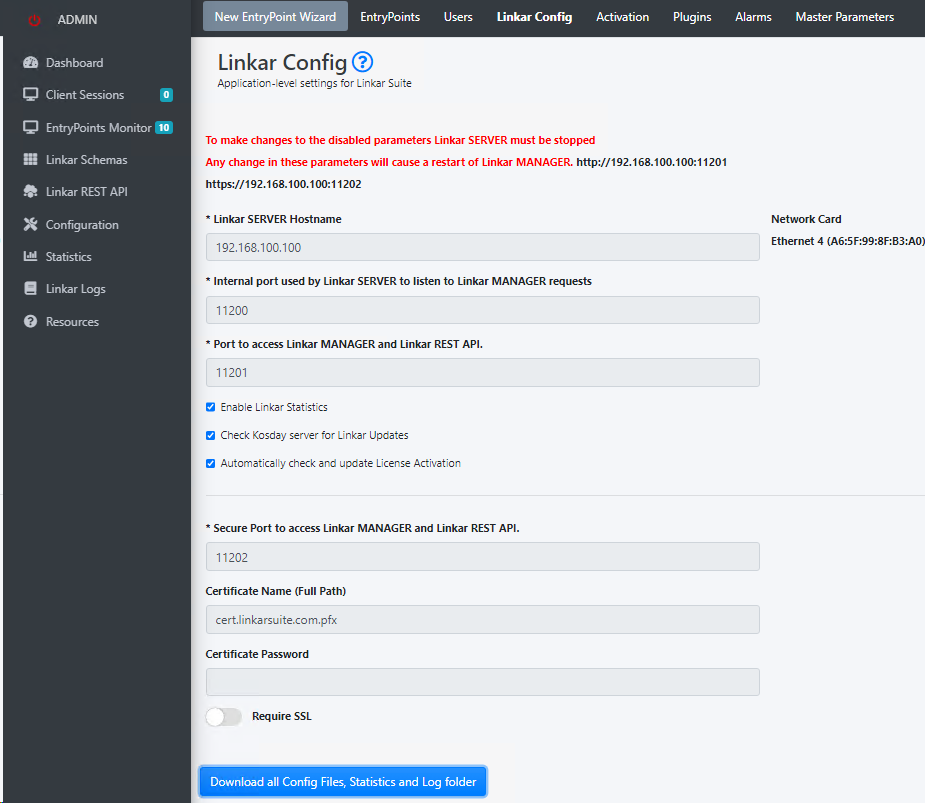Open the Plugins tab
This screenshot has height=803, width=925.
pos(692,17)
